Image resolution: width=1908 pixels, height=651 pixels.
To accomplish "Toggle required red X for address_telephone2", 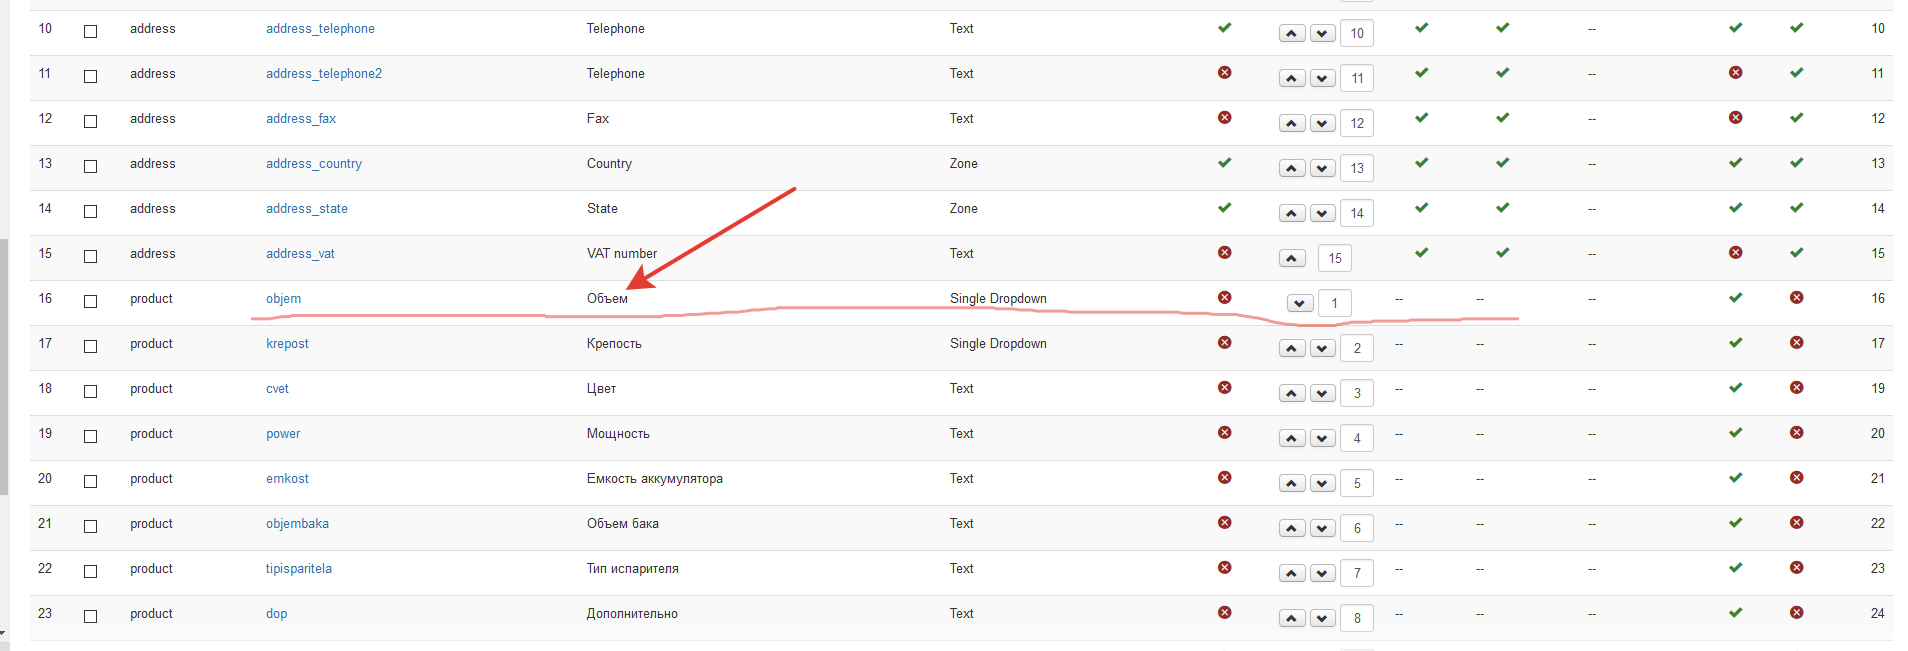I will coord(1224,73).
